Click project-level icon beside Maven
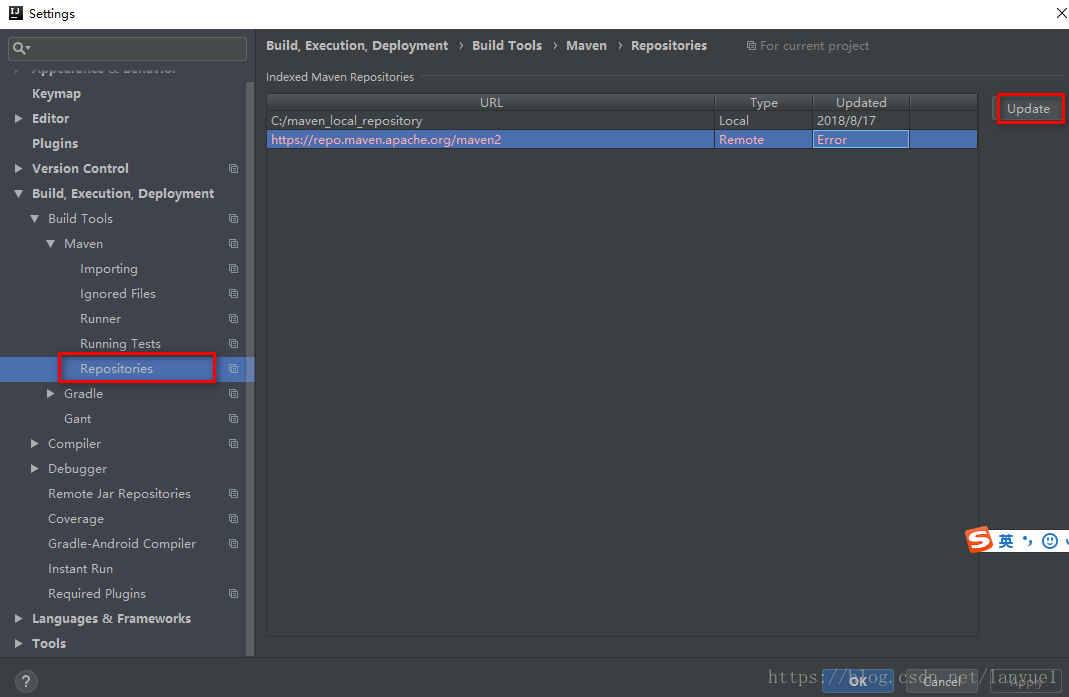1069x697 pixels. (234, 243)
